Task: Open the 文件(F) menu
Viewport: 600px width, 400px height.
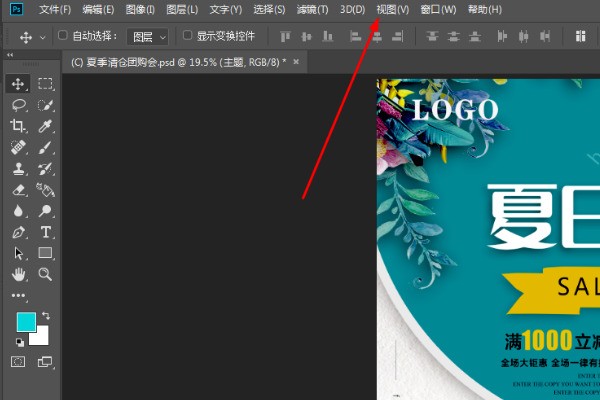Action: coord(55,9)
